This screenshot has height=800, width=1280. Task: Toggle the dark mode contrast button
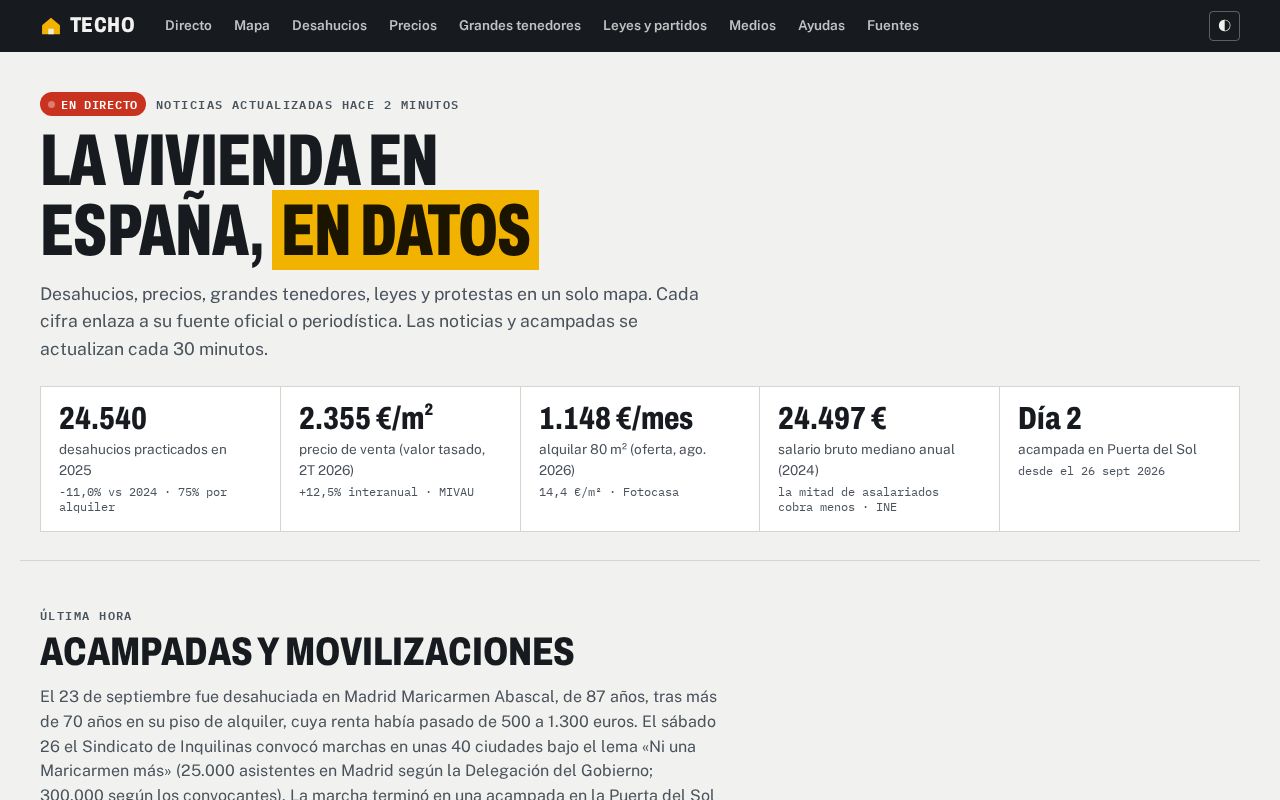pos(1224,26)
